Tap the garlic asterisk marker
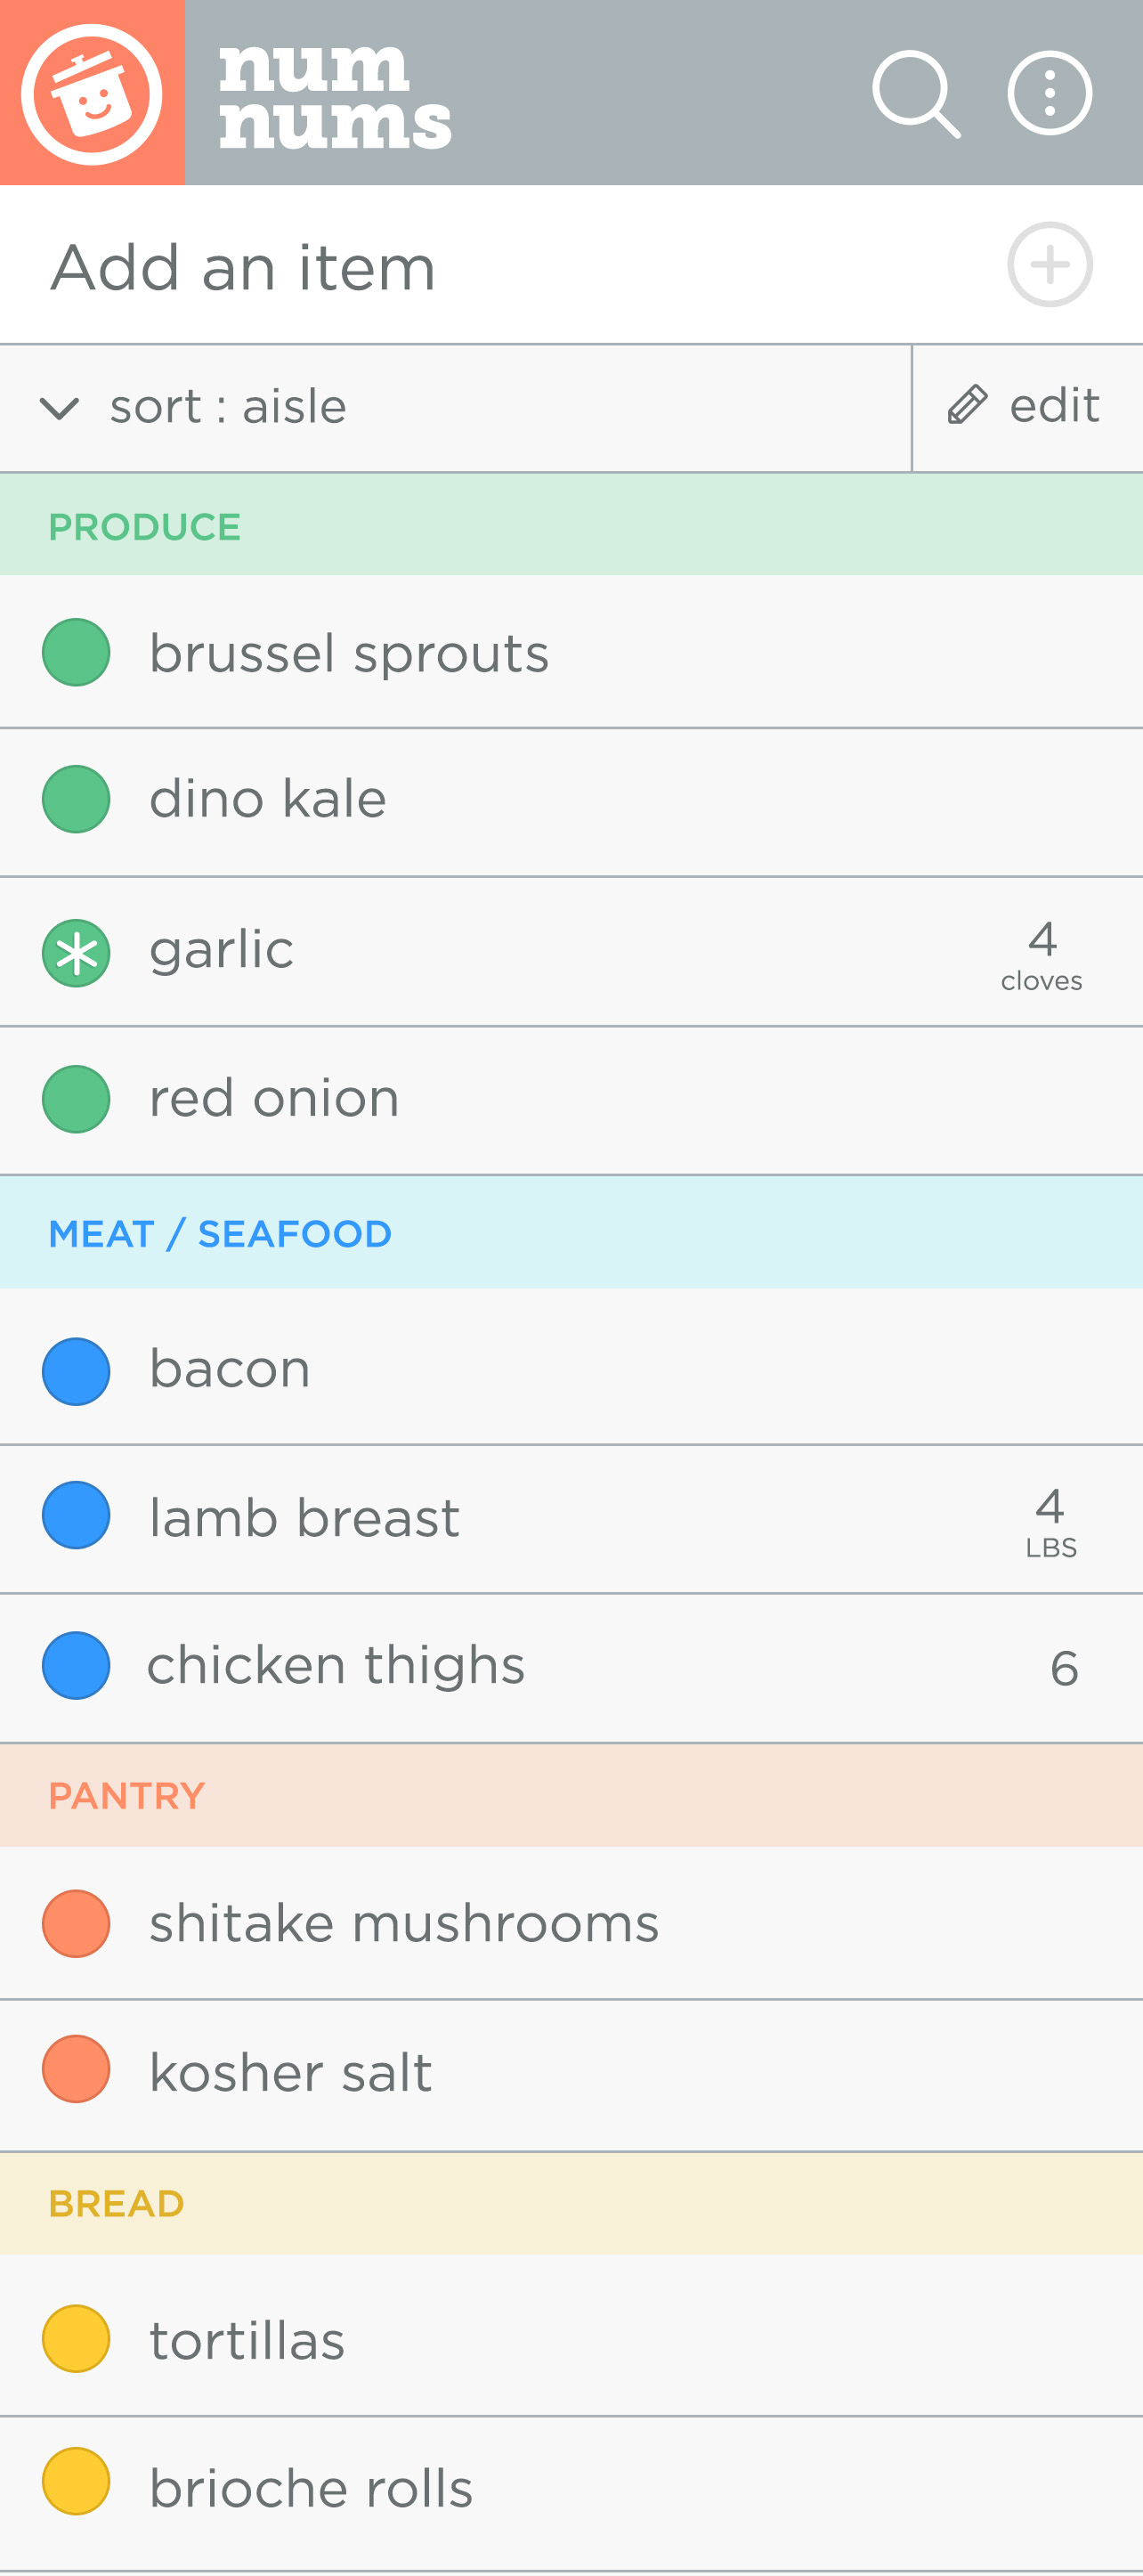 (76, 952)
